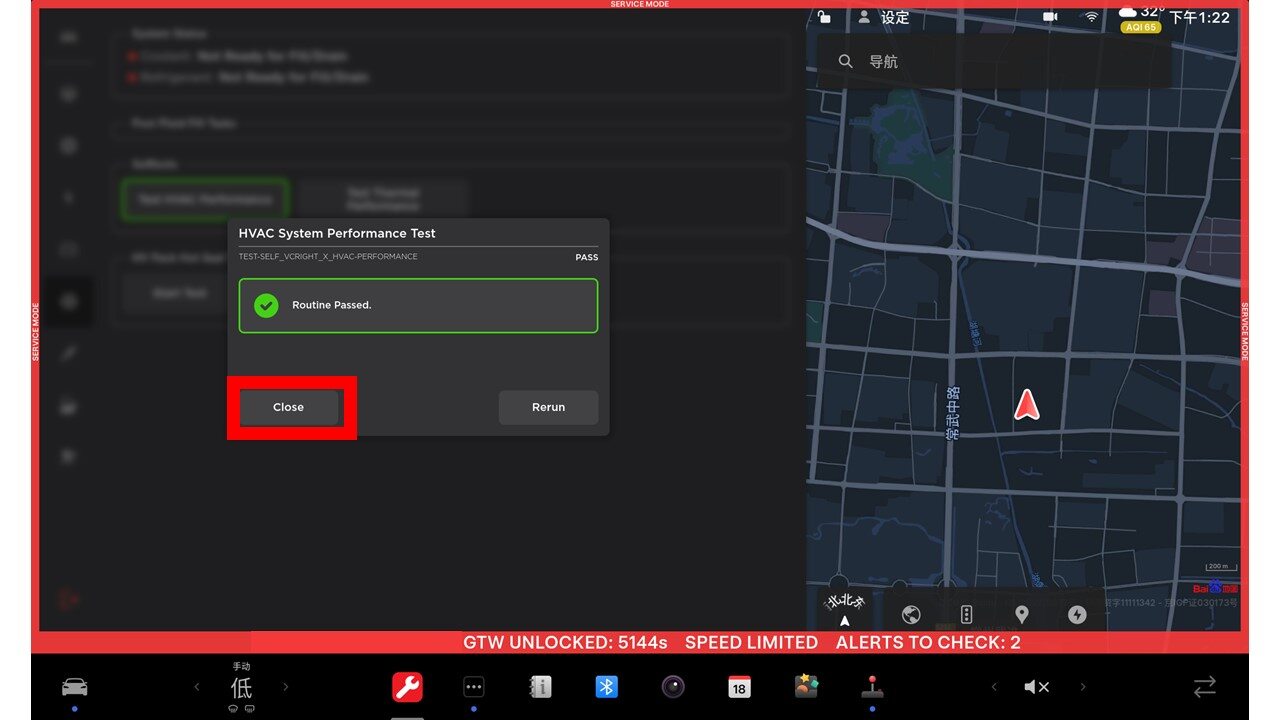Open the owner's manual info icon

(x=540, y=687)
